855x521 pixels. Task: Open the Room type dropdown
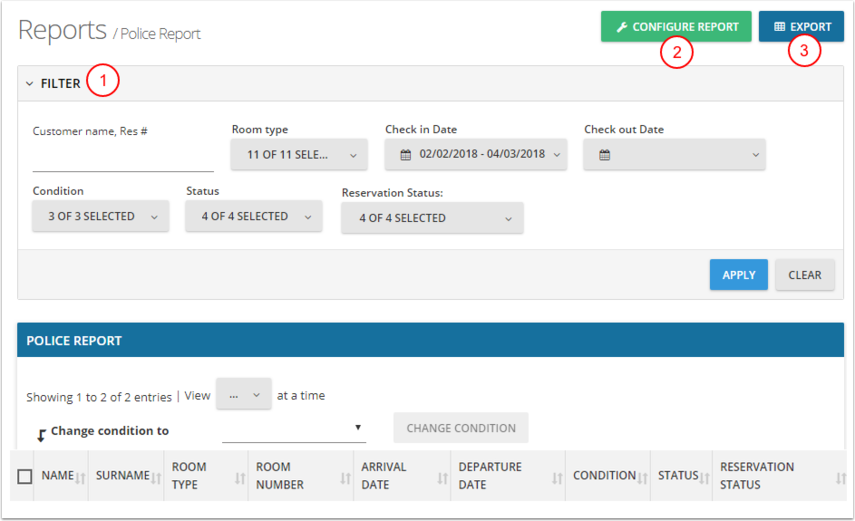(x=299, y=155)
